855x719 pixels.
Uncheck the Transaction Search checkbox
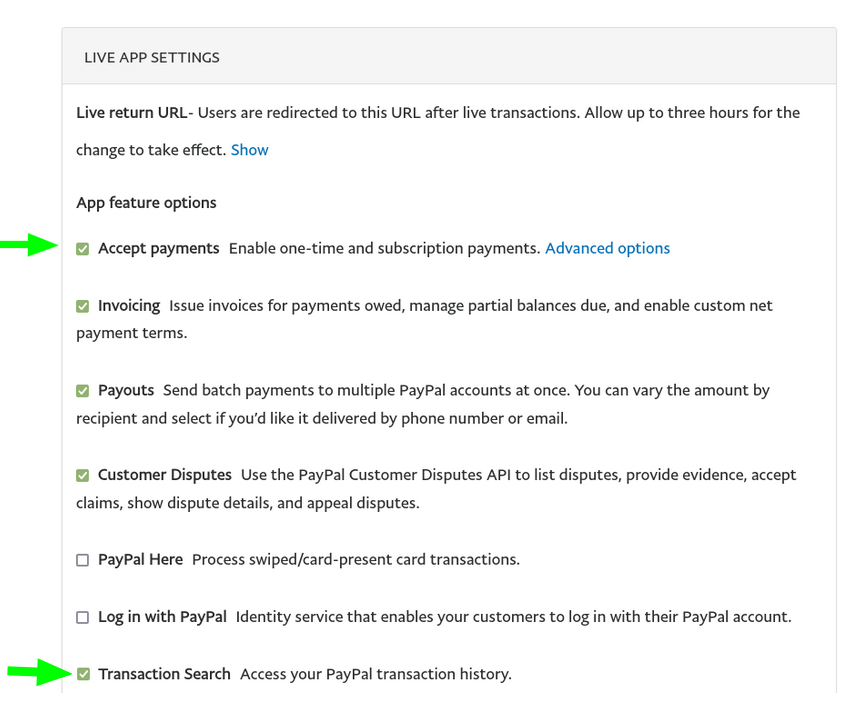point(83,675)
